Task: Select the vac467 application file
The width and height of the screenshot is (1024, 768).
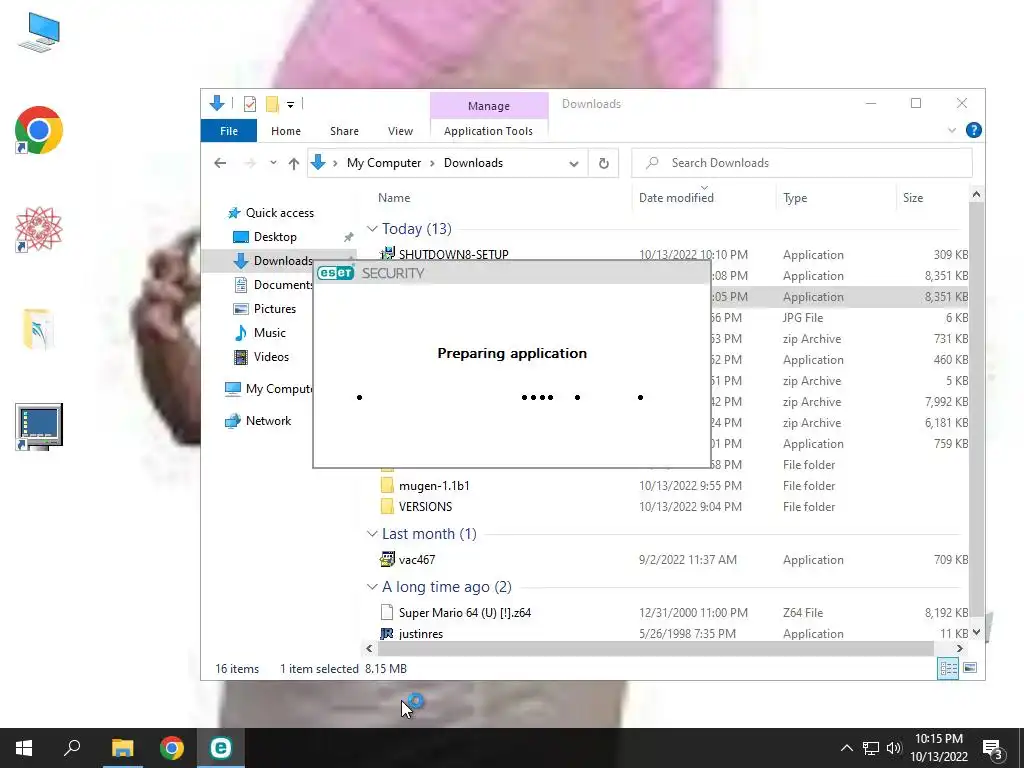Action: pyautogui.click(x=417, y=560)
